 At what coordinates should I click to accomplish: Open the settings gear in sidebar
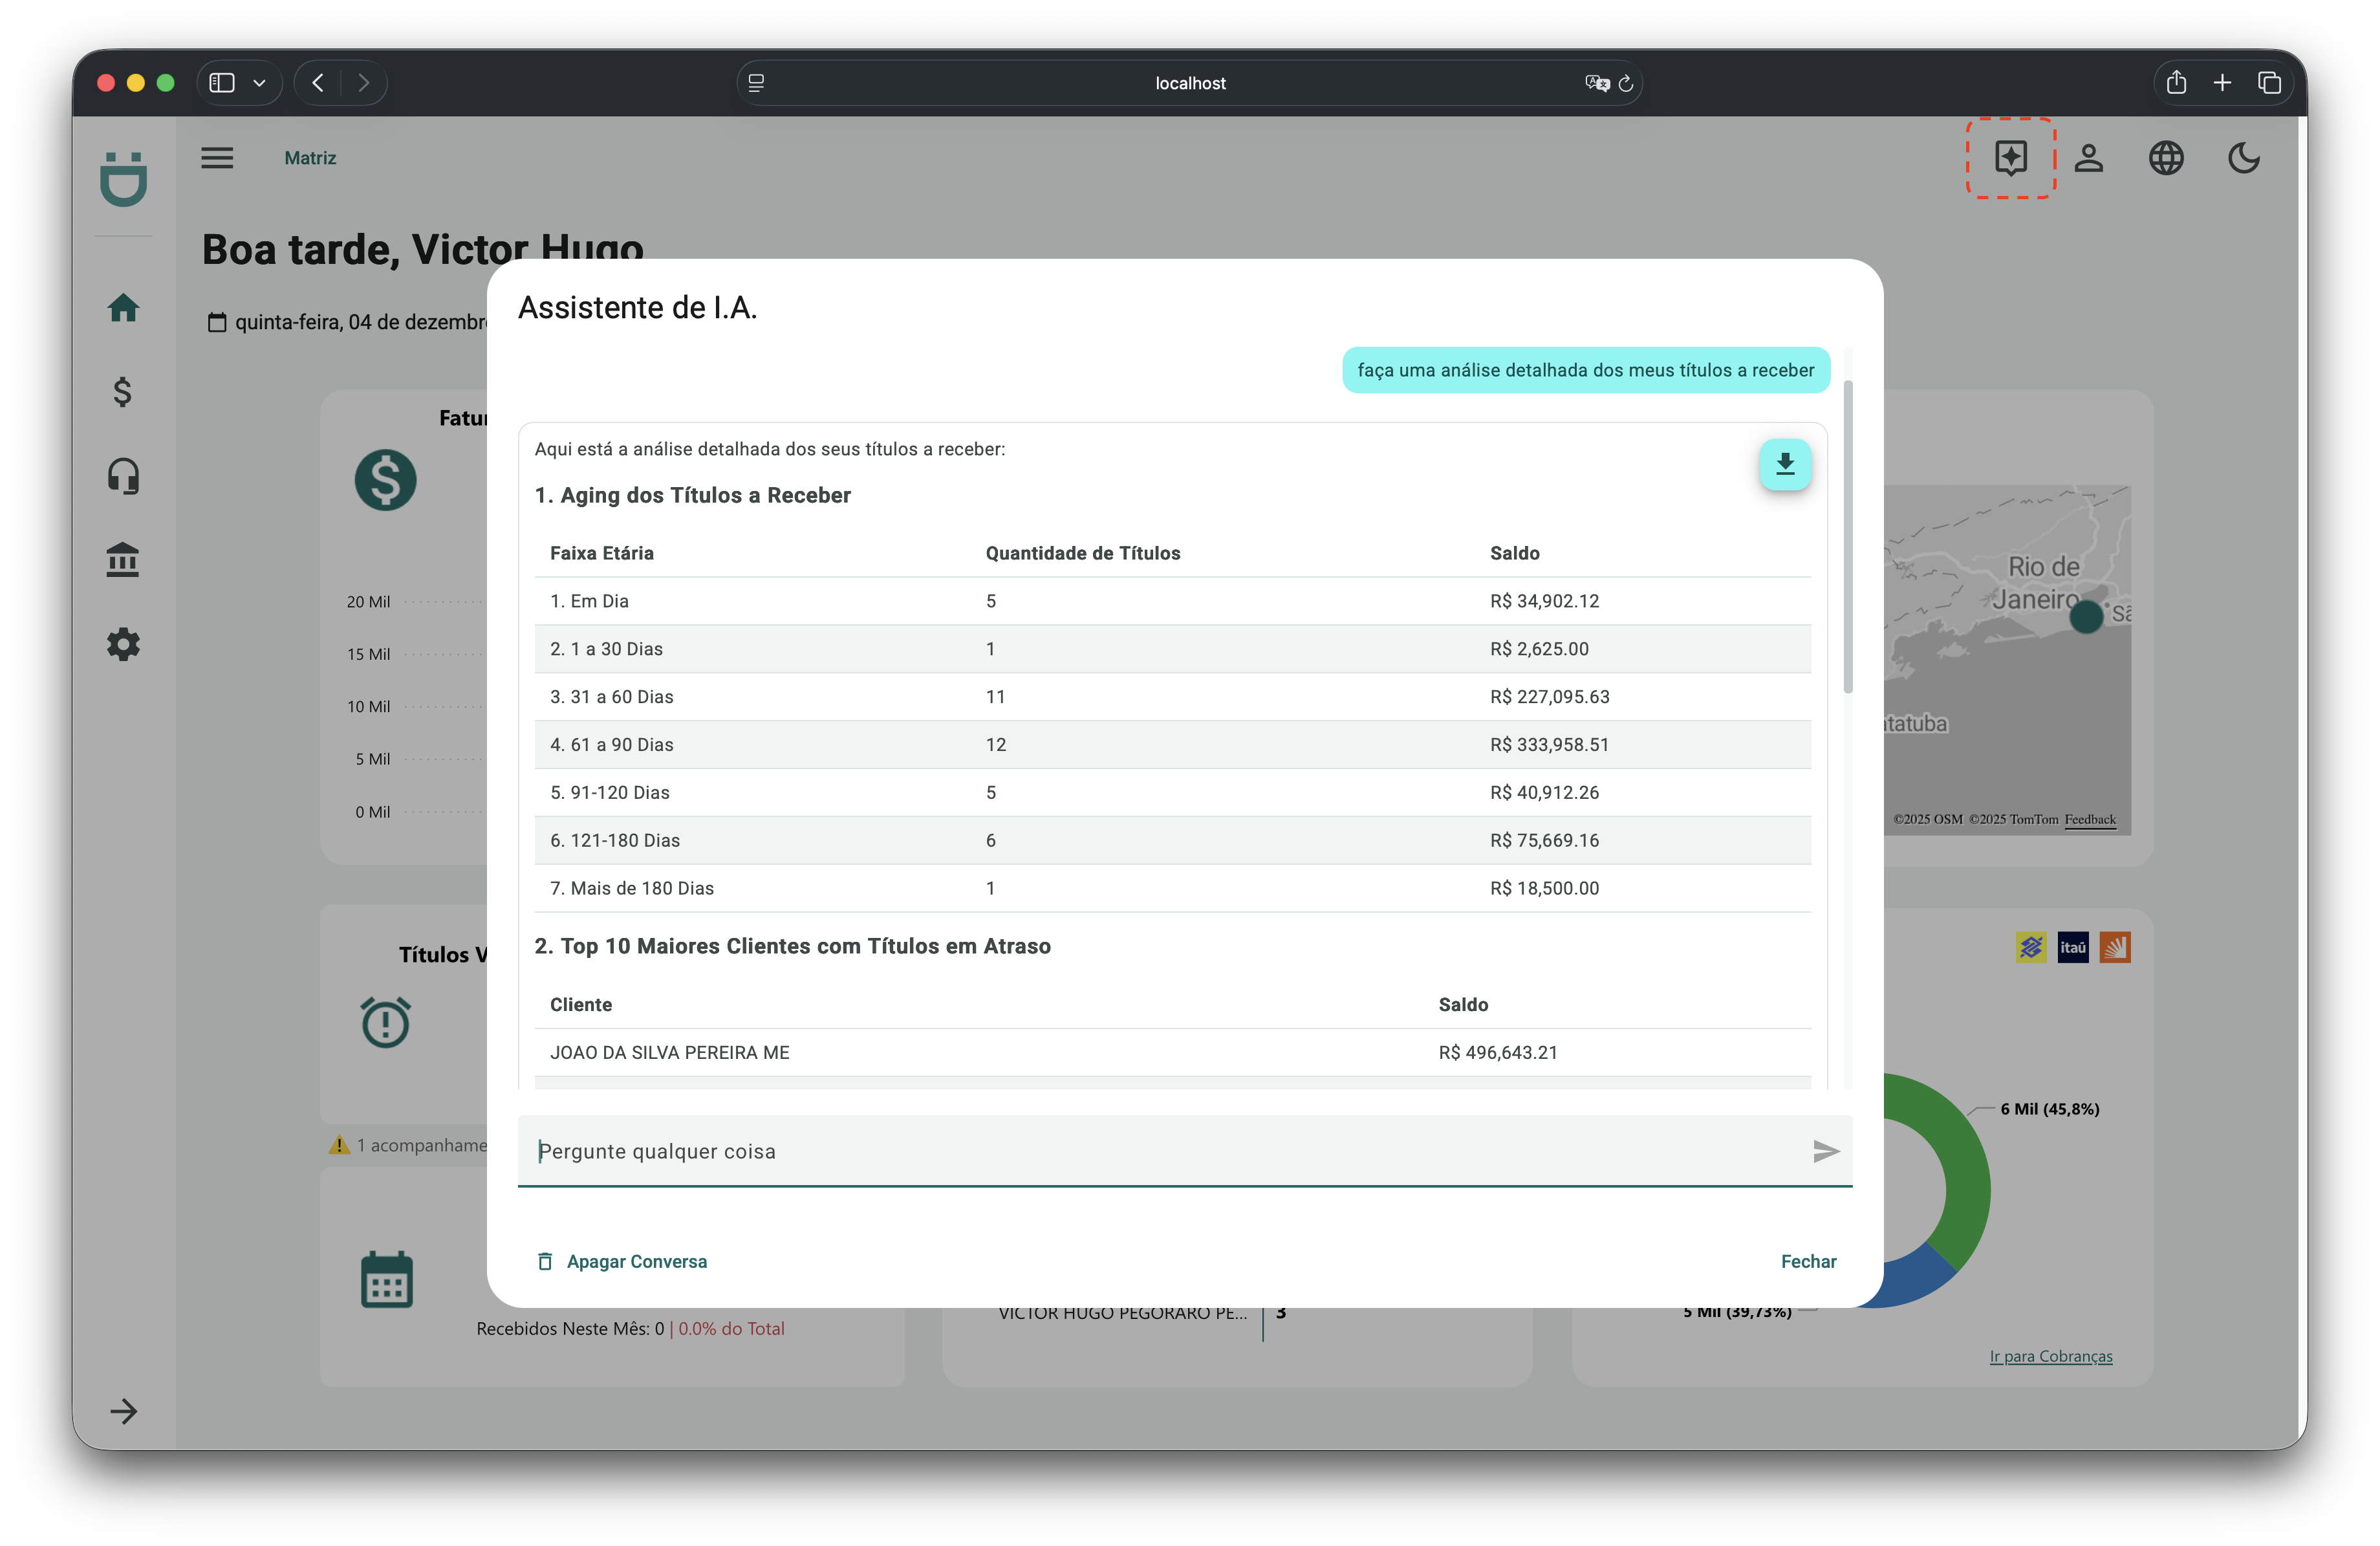[x=123, y=644]
